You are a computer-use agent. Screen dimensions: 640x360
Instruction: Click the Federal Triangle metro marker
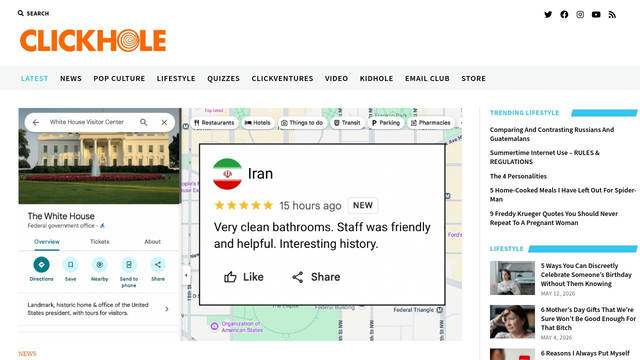[440, 310]
